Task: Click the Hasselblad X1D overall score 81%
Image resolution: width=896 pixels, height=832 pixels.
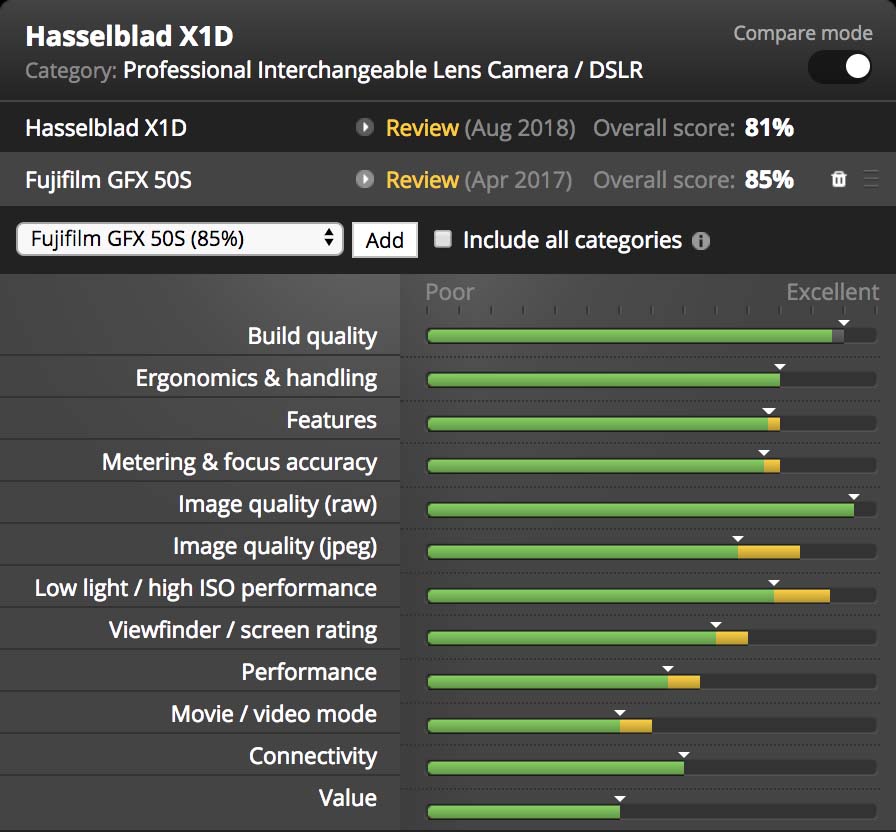Action: pyautogui.click(x=769, y=128)
